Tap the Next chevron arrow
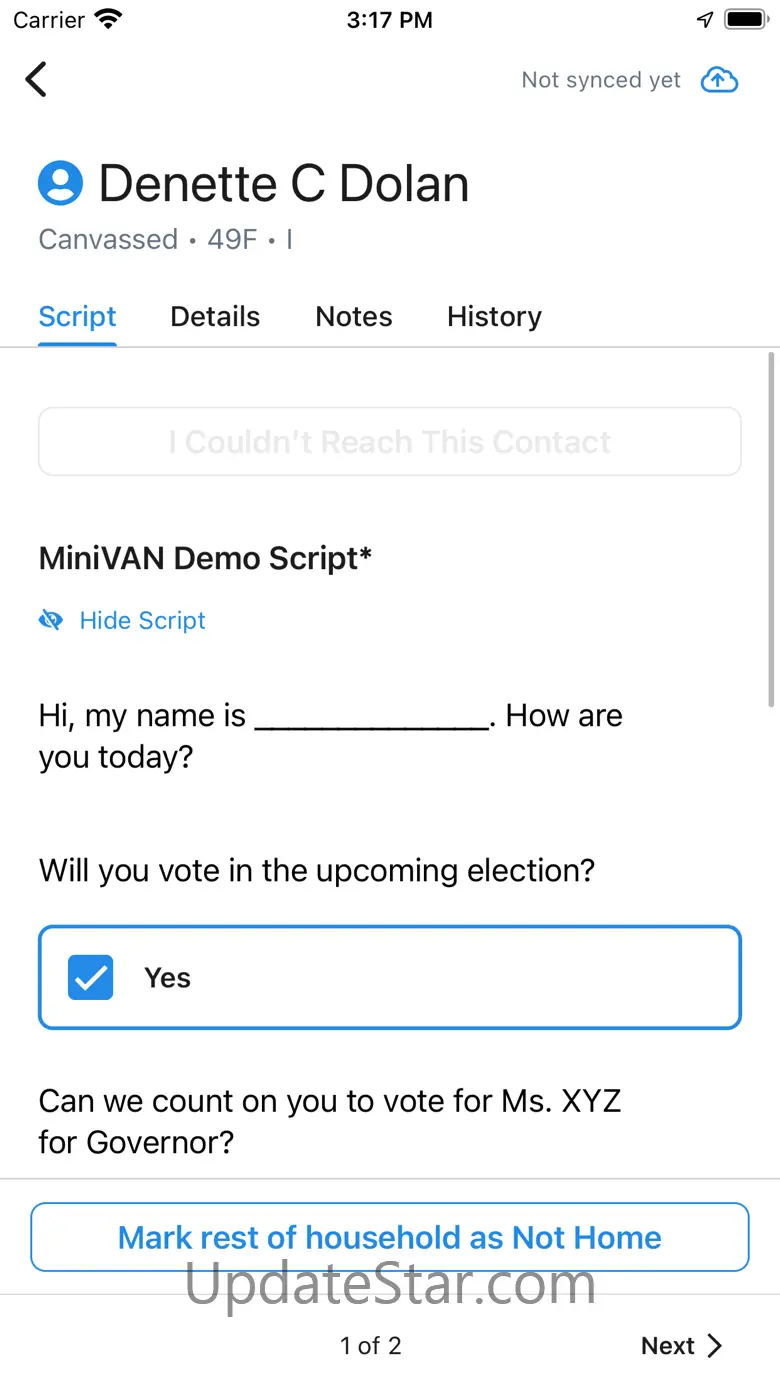This screenshot has width=780, height=1387. tap(714, 1346)
